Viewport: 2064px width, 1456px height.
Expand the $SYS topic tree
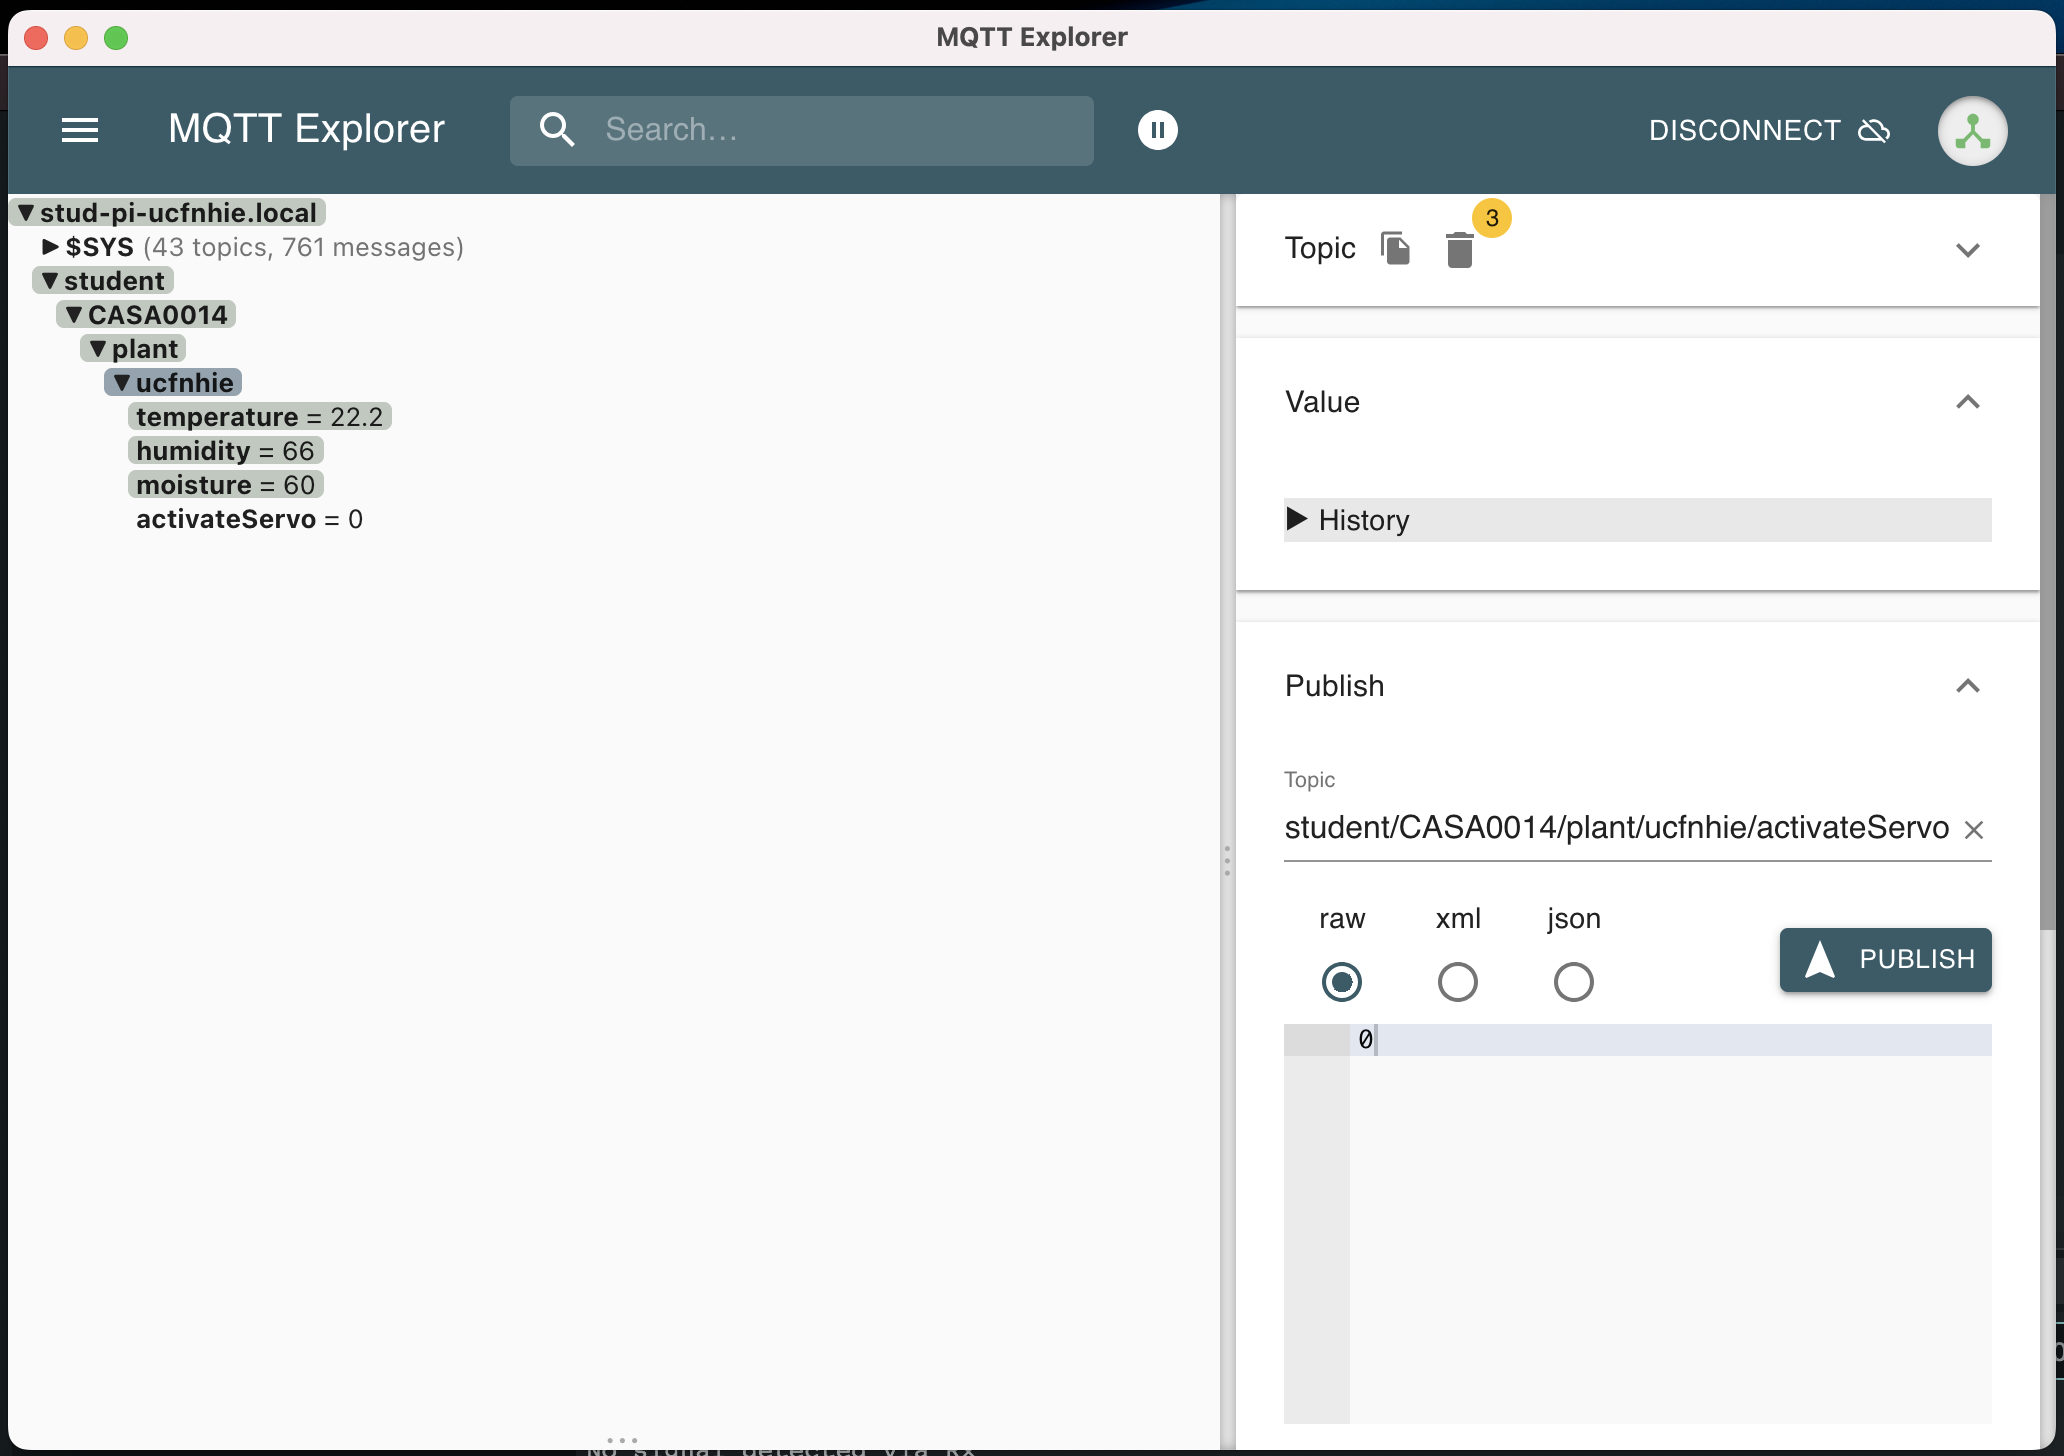(50, 247)
